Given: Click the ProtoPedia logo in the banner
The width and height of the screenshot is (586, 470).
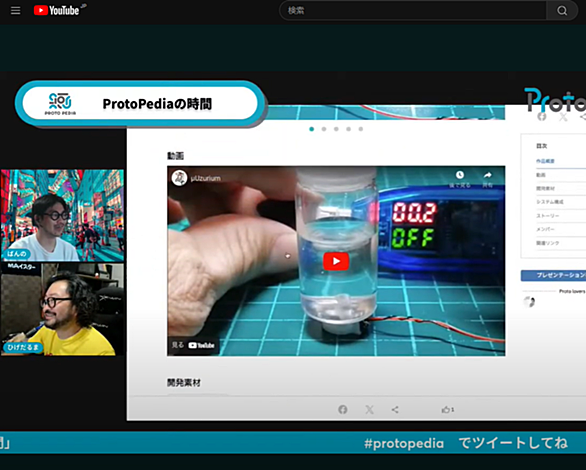Looking at the screenshot, I should pyautogui.click(x=60, y=104).
